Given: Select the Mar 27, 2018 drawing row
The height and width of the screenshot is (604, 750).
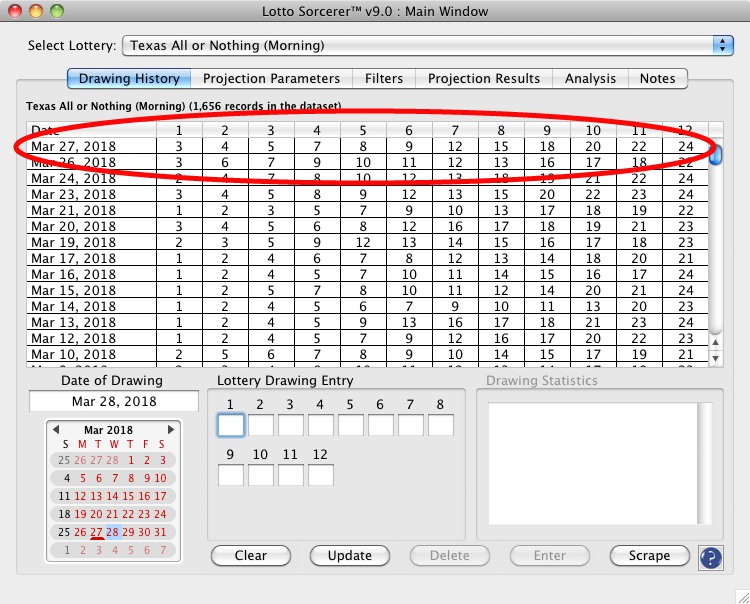Looking at the screenshot, I should coord(367,146).
